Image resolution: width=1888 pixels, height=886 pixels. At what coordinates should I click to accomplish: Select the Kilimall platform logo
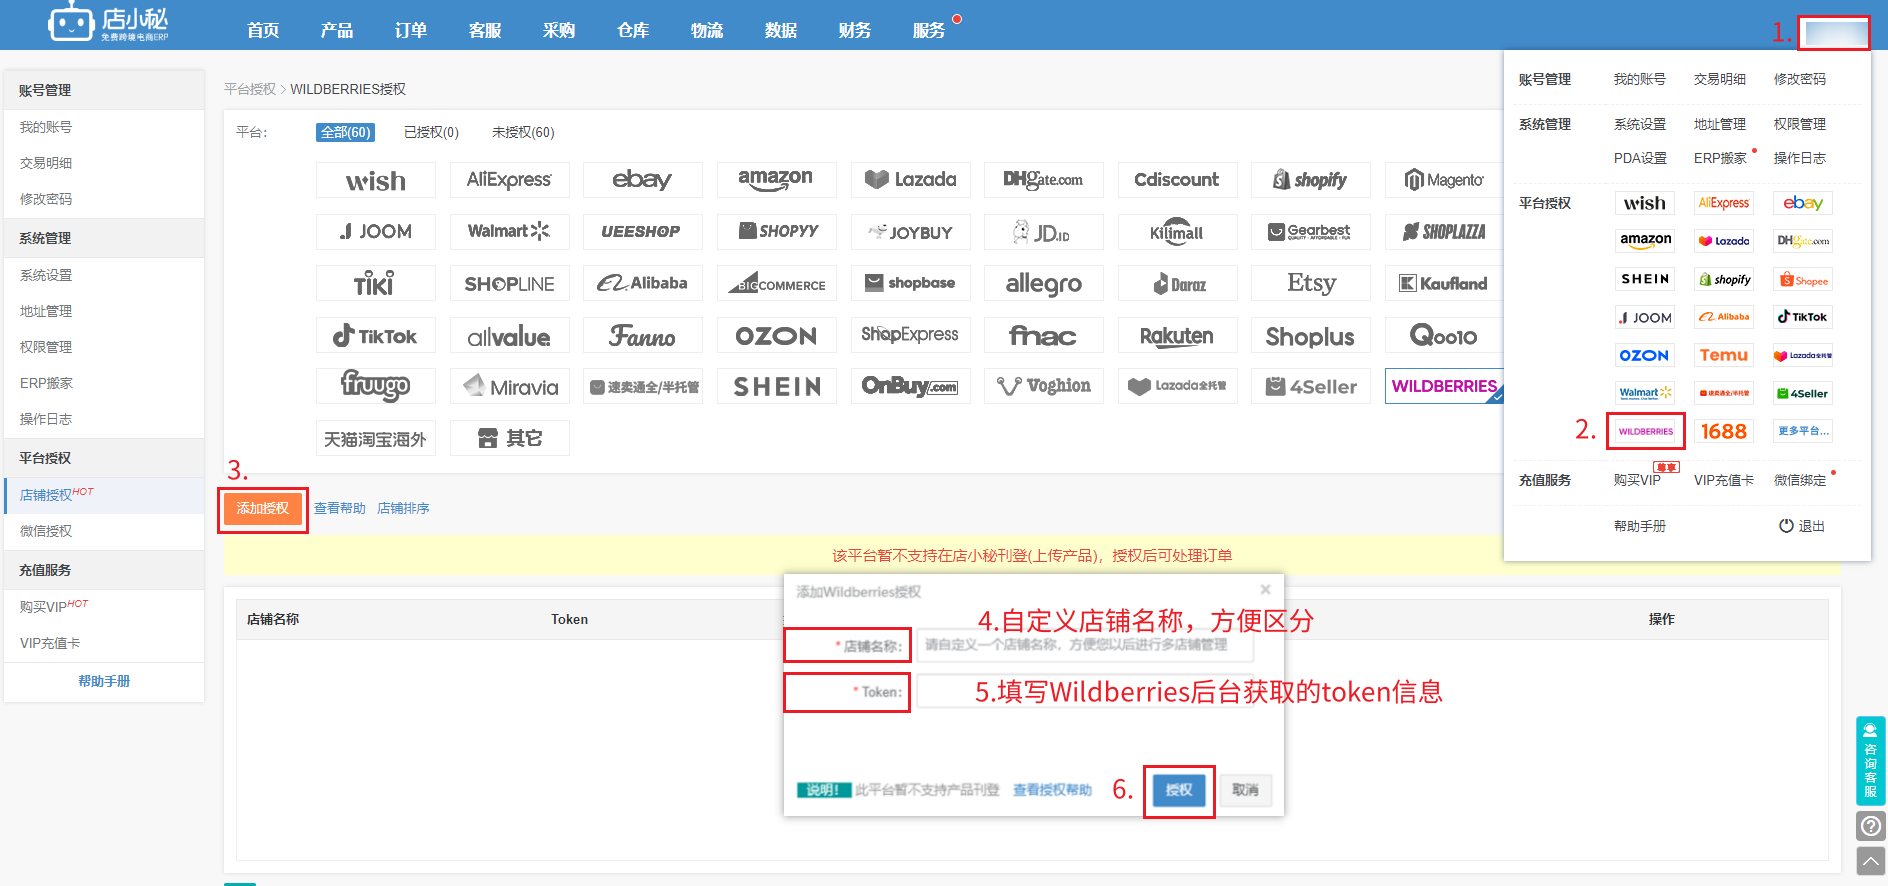[x=1178, y=232]
